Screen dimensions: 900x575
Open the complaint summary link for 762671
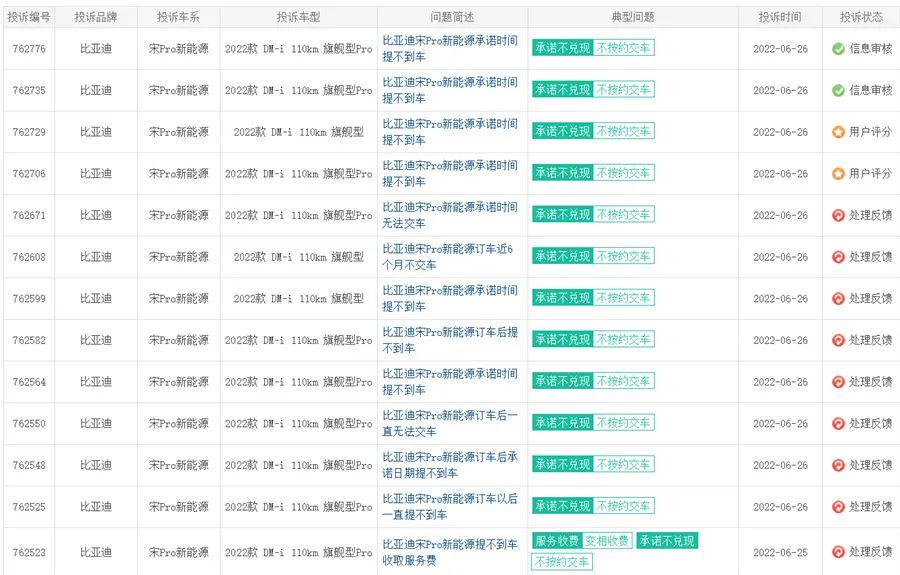[x=450, y=215]
